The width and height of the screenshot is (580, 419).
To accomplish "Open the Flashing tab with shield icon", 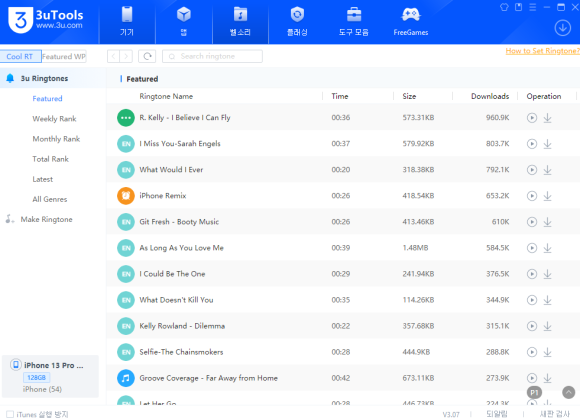I will point(297,22).
